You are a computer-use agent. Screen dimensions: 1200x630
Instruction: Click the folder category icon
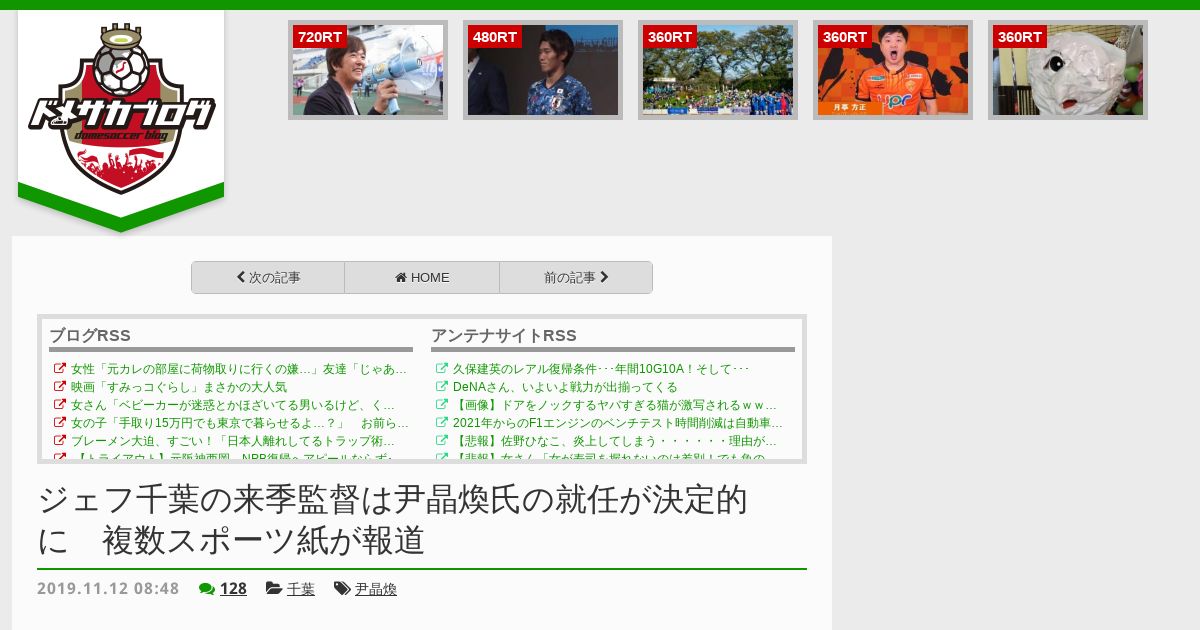tap(274, 589)
